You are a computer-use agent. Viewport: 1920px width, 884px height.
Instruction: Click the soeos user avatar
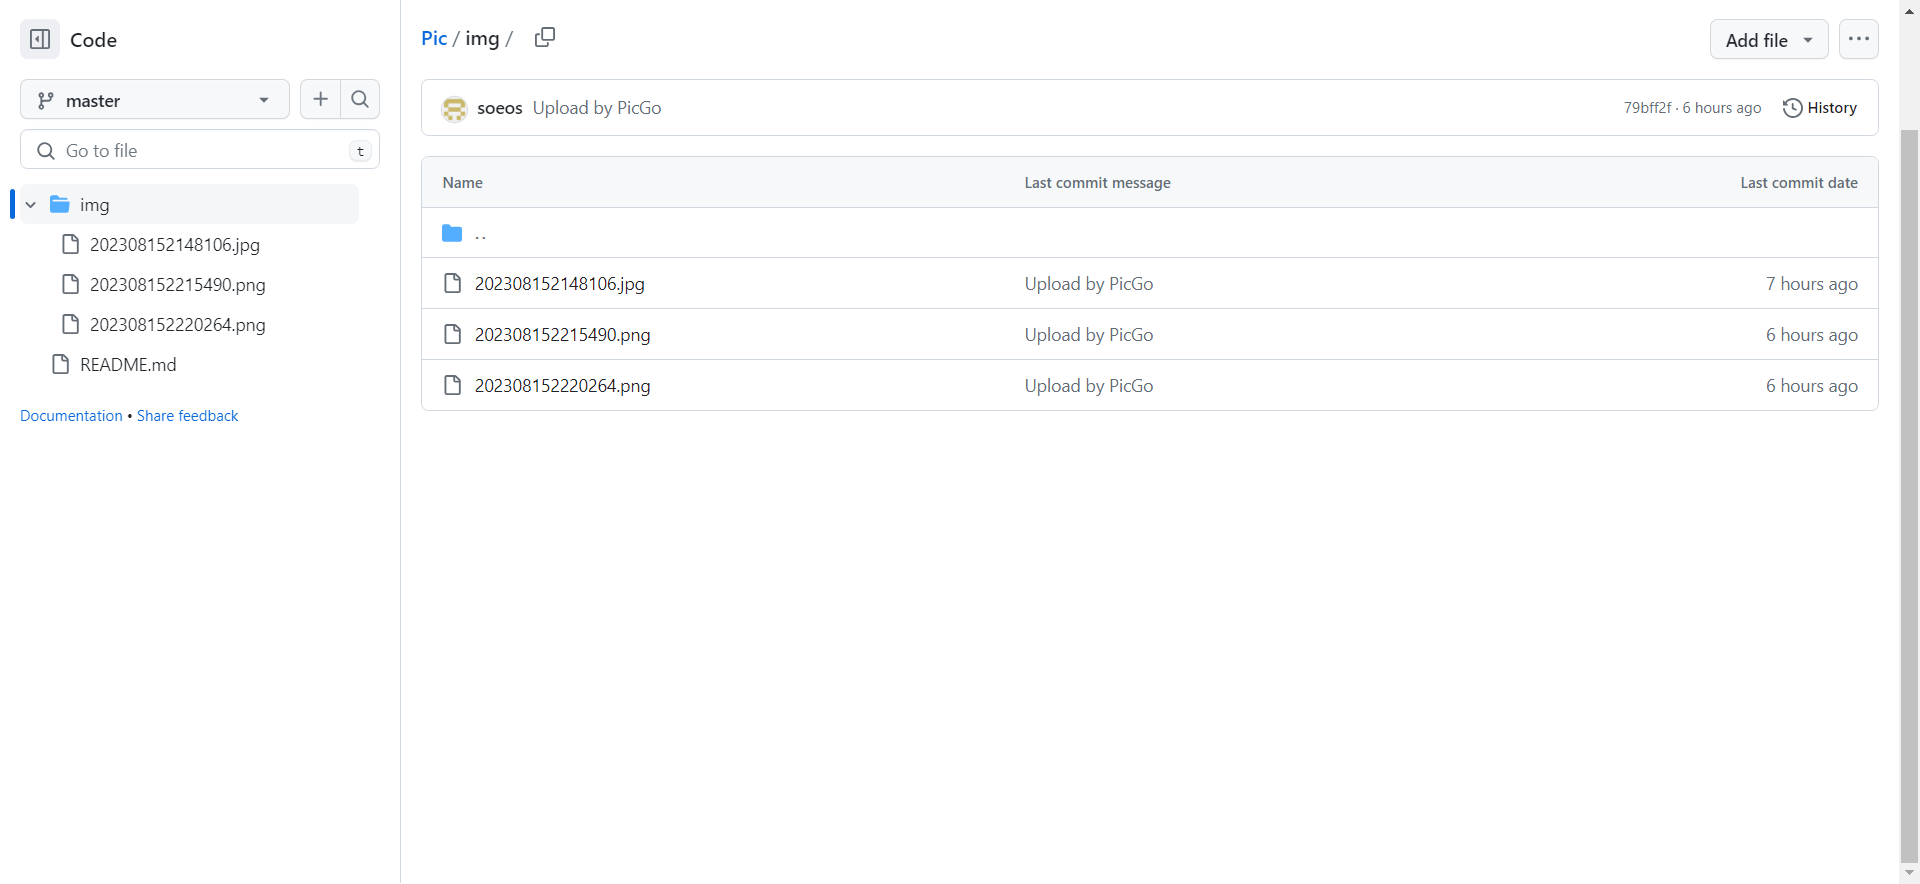[x=455, y=108]
